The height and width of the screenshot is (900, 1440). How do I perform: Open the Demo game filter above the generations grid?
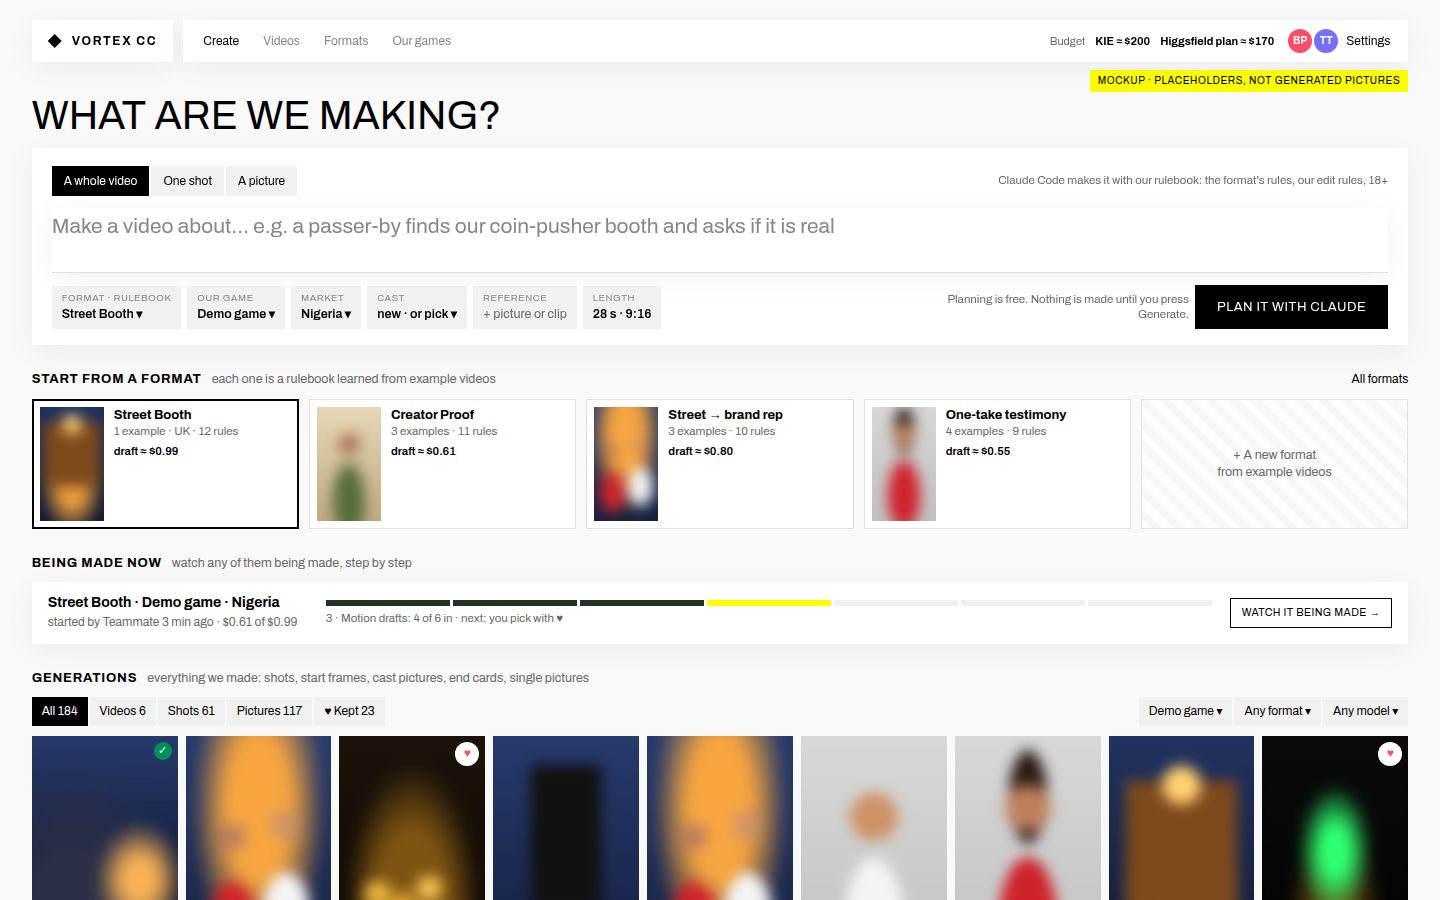pos(1185,711)
